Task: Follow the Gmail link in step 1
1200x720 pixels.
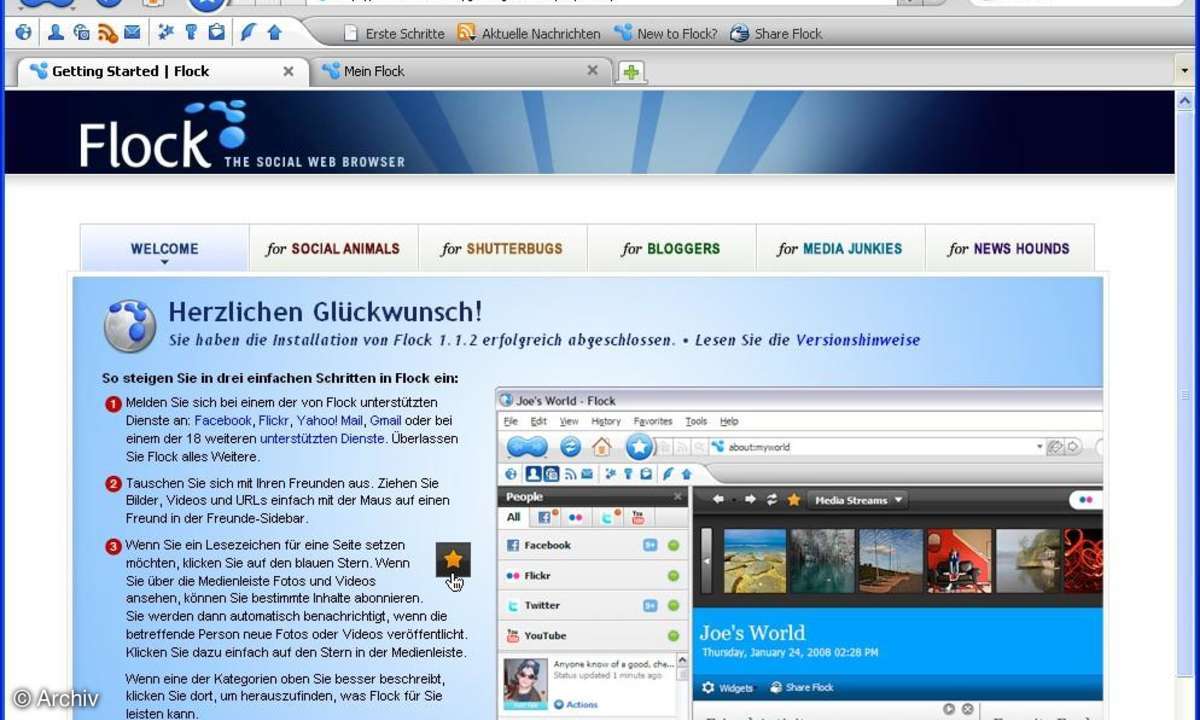Action: (385, 421)
